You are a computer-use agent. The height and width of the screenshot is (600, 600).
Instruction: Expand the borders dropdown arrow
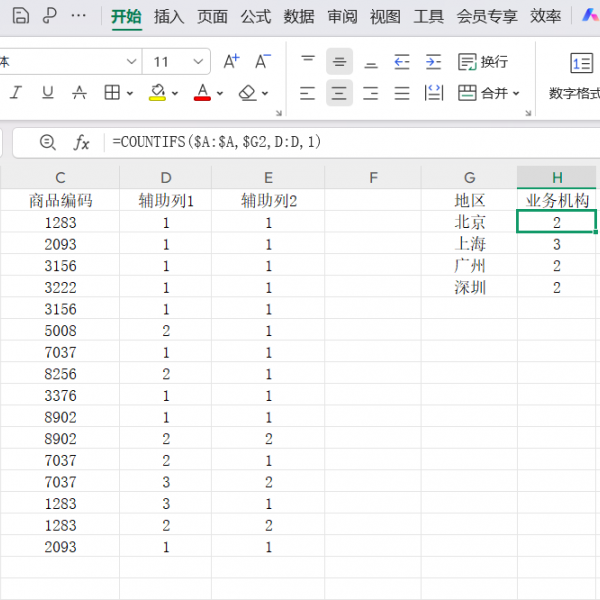pos(130,93)
